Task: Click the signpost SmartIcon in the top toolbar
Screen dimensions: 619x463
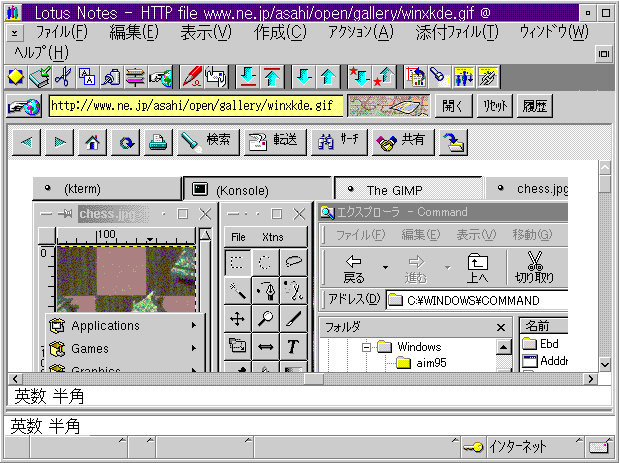Action: point(135,77)
